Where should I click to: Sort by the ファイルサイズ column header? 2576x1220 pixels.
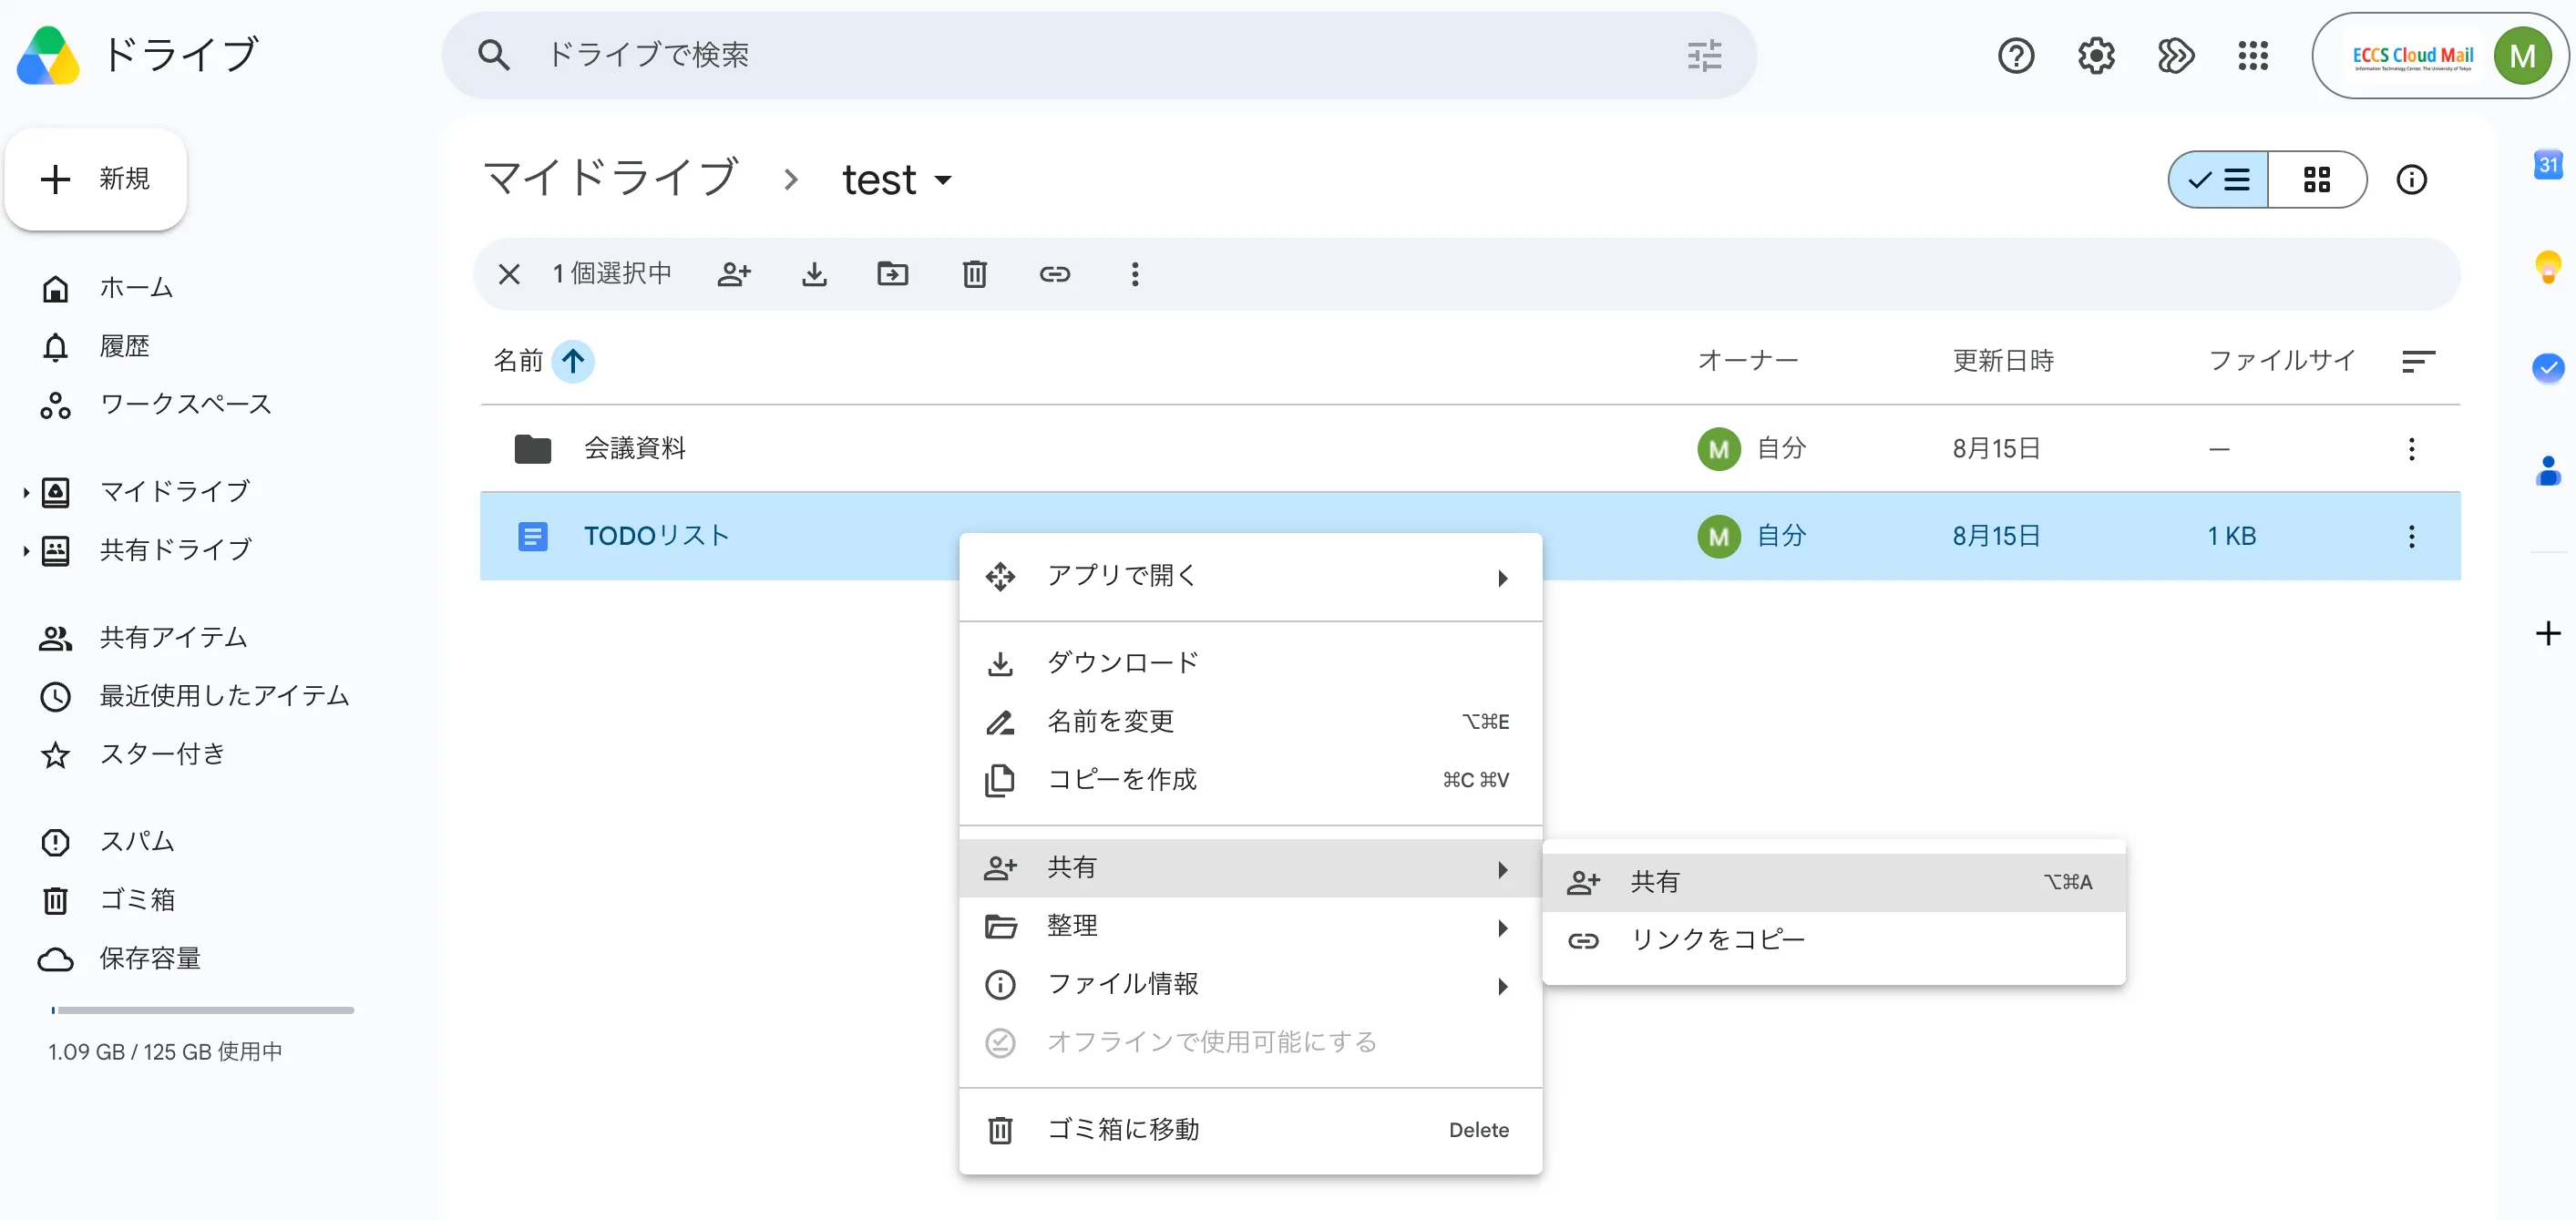click(x=2281, y=361)
